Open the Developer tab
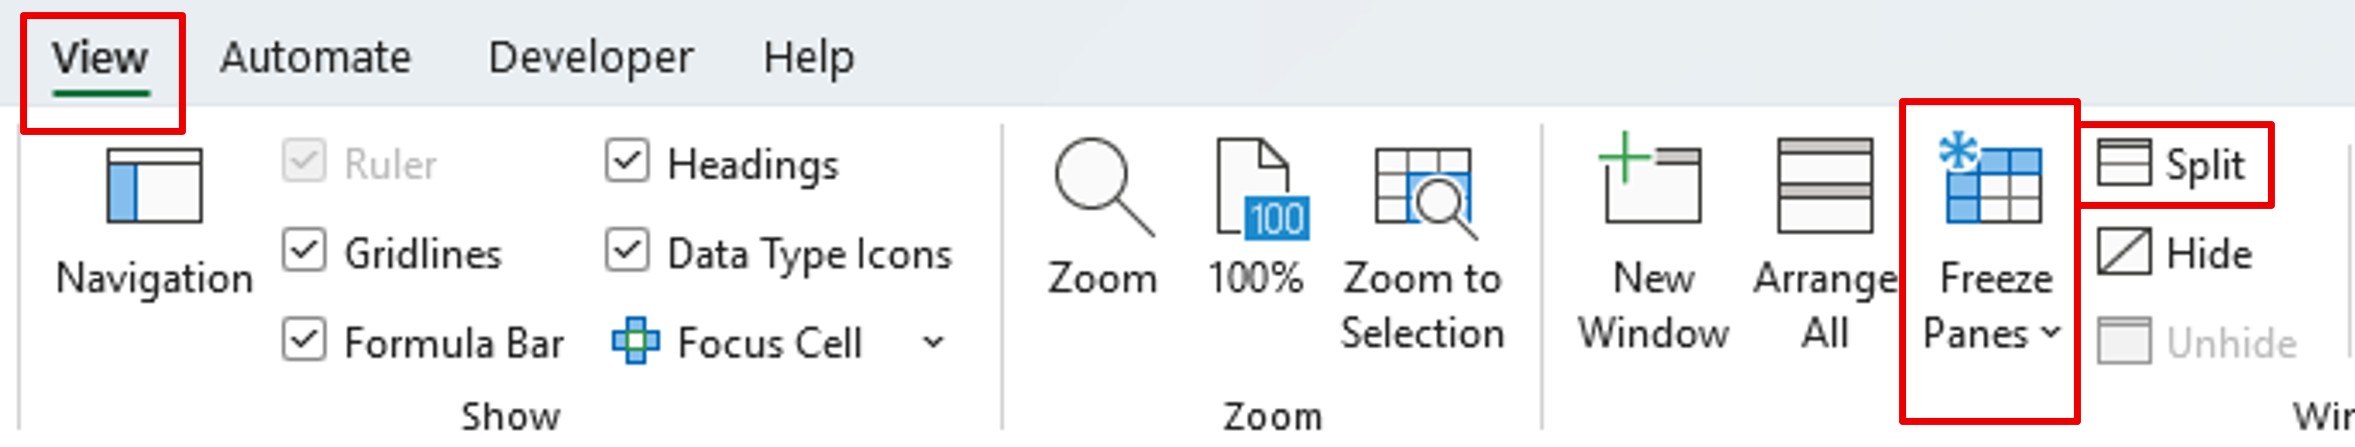 click(x=590, y=58)
